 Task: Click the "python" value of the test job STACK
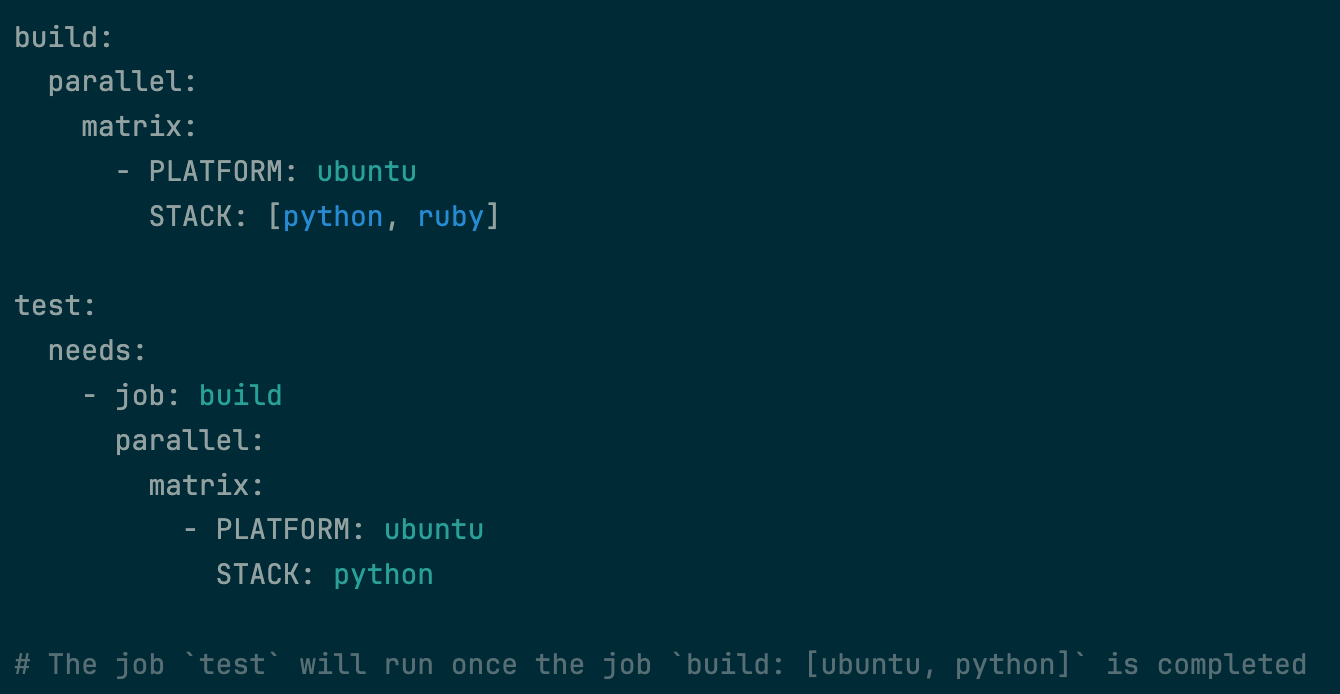pos(383,575)
